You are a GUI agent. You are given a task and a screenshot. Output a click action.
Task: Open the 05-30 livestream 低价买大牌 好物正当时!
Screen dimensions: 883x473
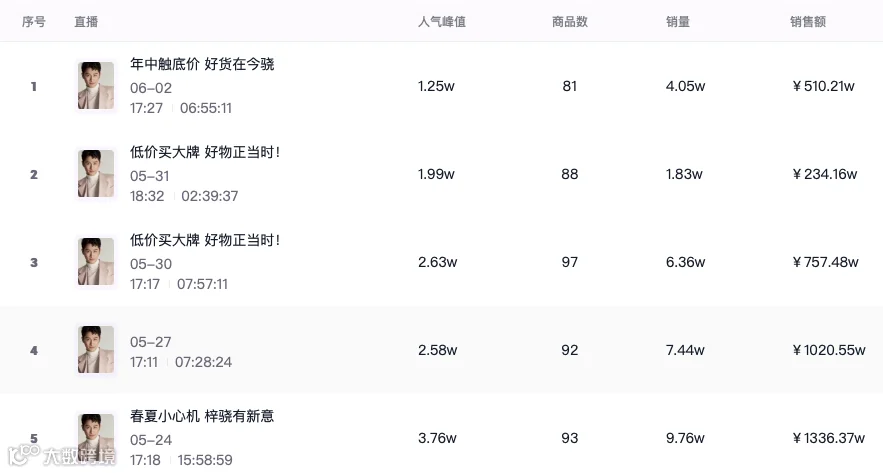click(x=205, y=240)
